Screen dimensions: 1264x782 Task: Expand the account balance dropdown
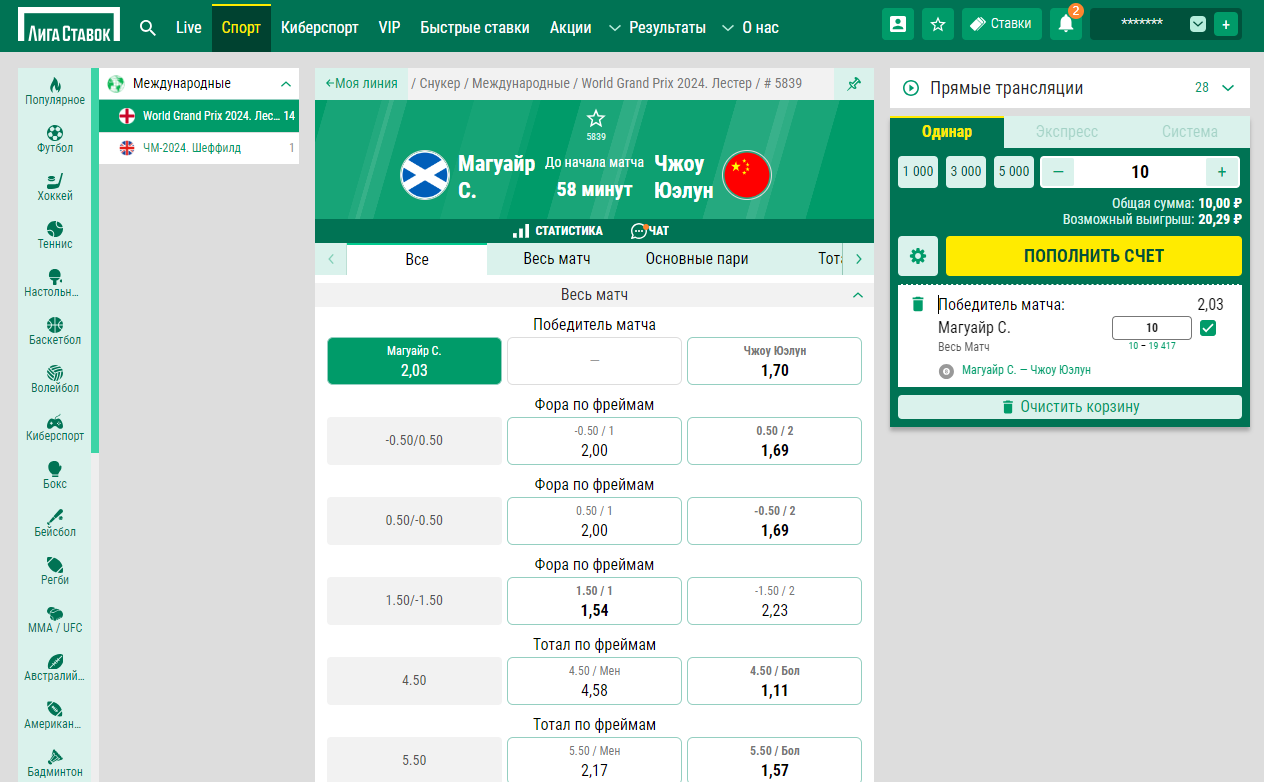[1198, 24]
